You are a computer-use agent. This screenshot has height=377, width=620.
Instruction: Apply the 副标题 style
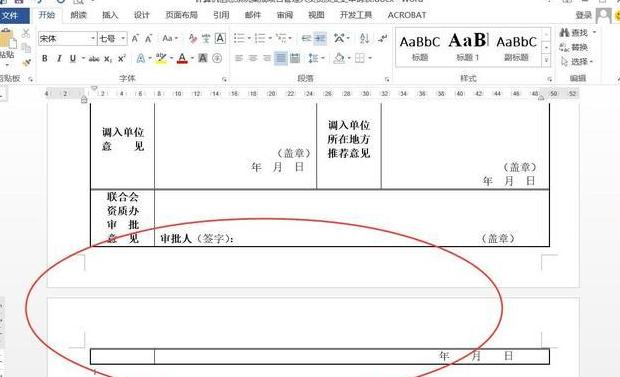pyautogui.click(x=516, y=48)
